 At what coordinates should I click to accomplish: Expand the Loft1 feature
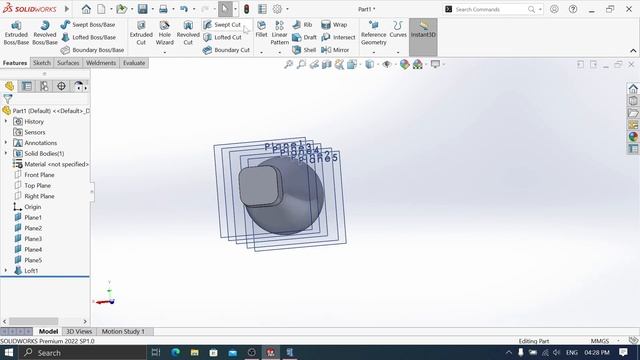(6, 270)
